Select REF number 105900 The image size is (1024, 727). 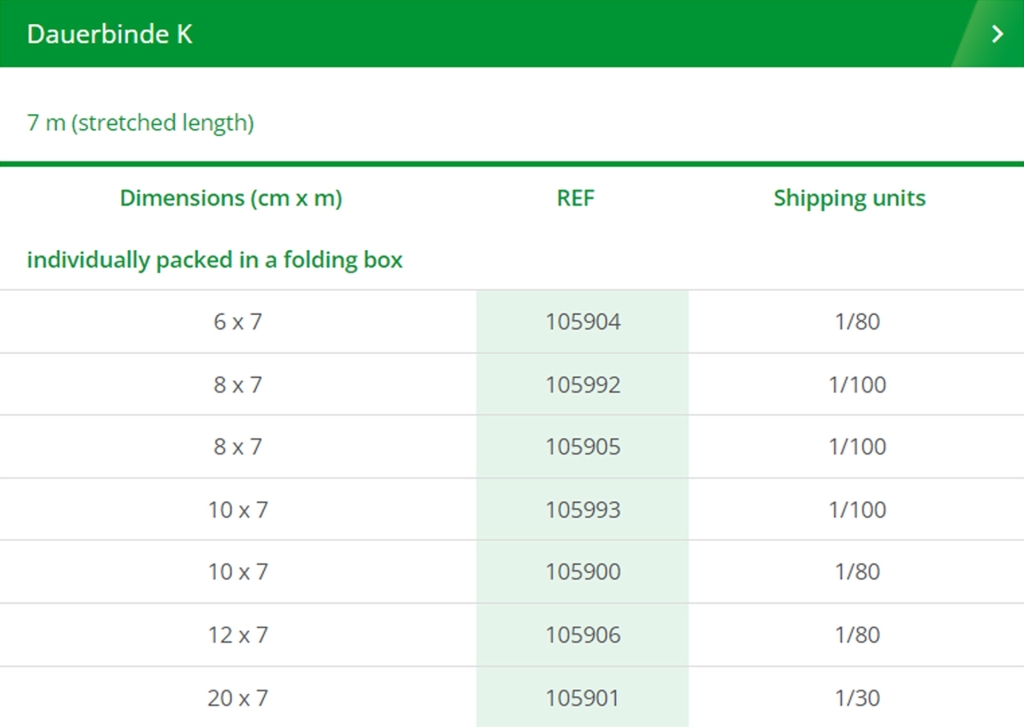point(583,572)
